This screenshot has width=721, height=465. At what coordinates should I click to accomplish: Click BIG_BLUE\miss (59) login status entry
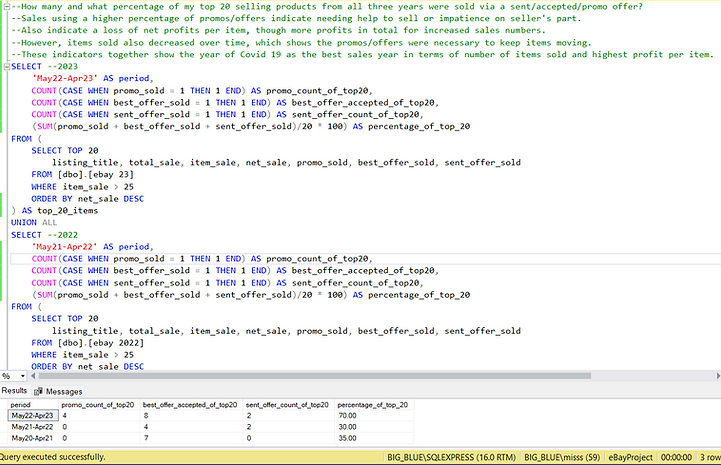(562, 457)
